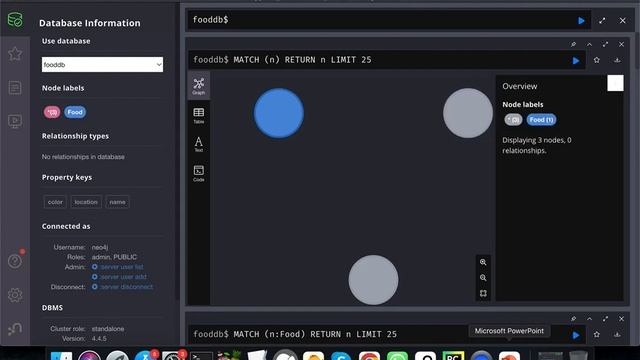Click the color property key

tap(55, 202)
